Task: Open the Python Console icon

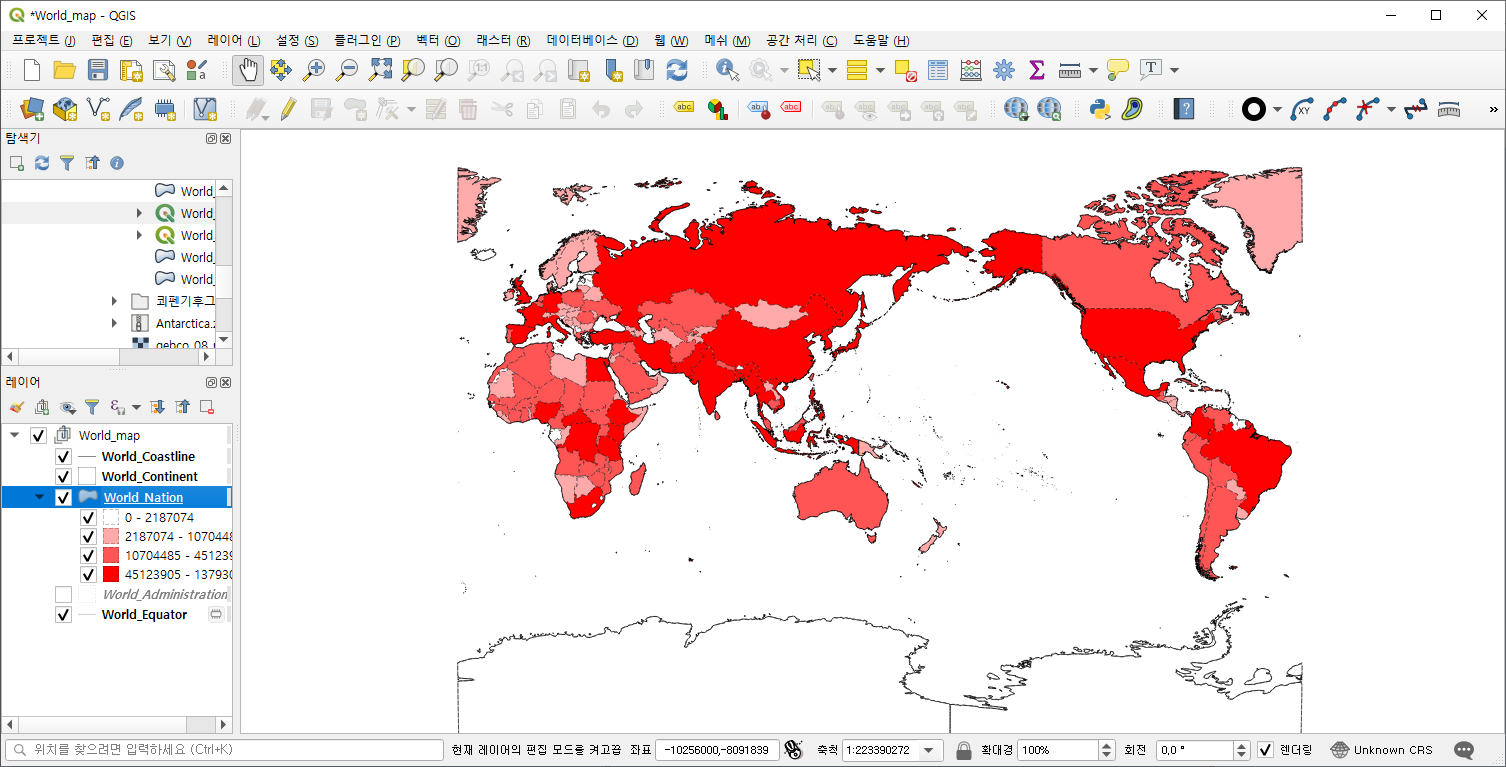Action: coord(1100,108)
